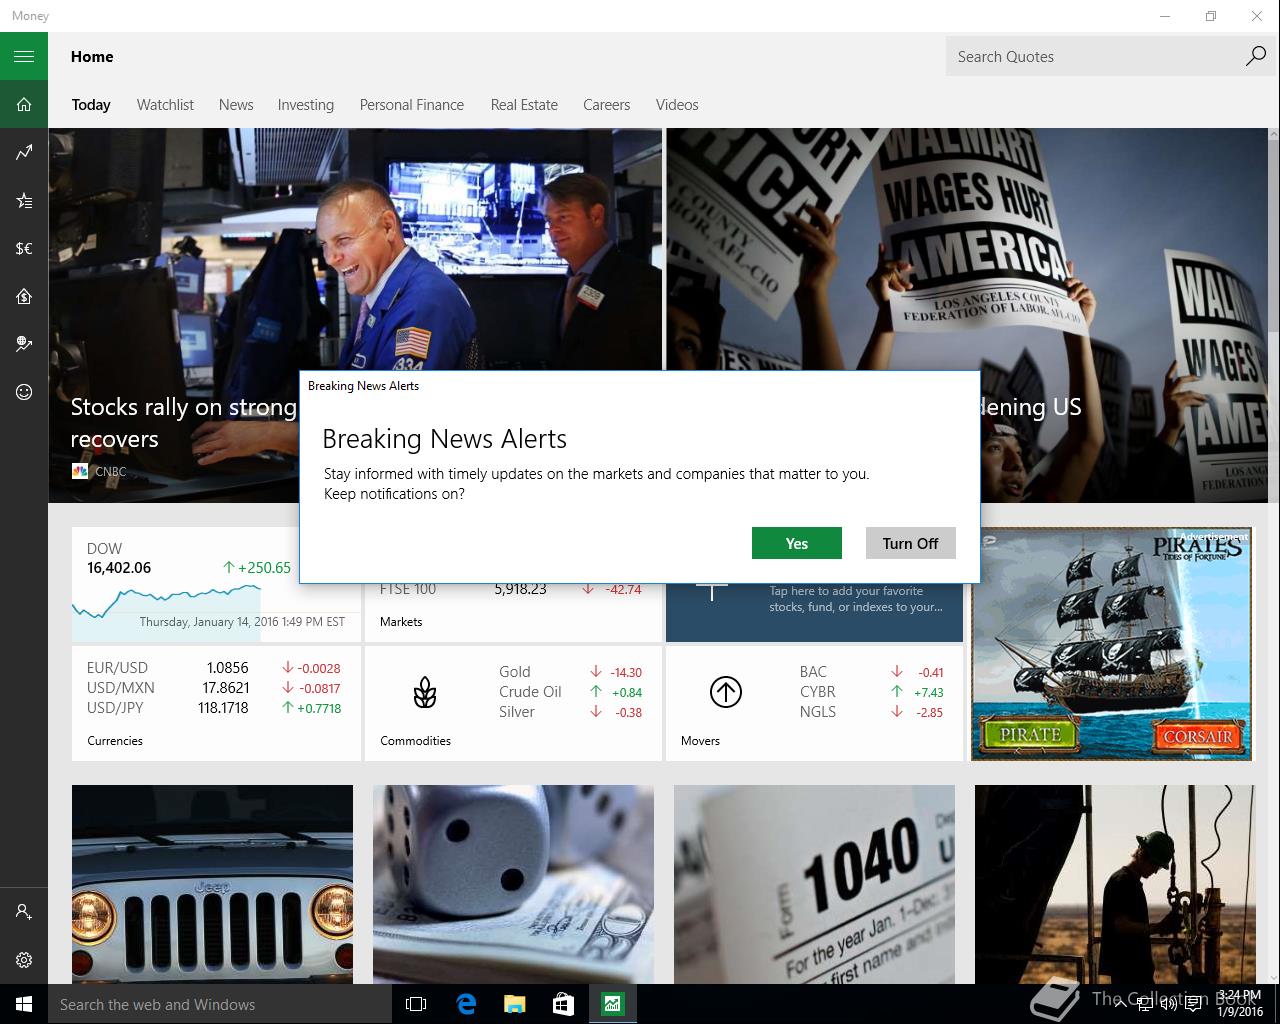This screenshot has height=1024, width=1280.
Task: Switch to the Today tab
Action: tap(91, 105)
